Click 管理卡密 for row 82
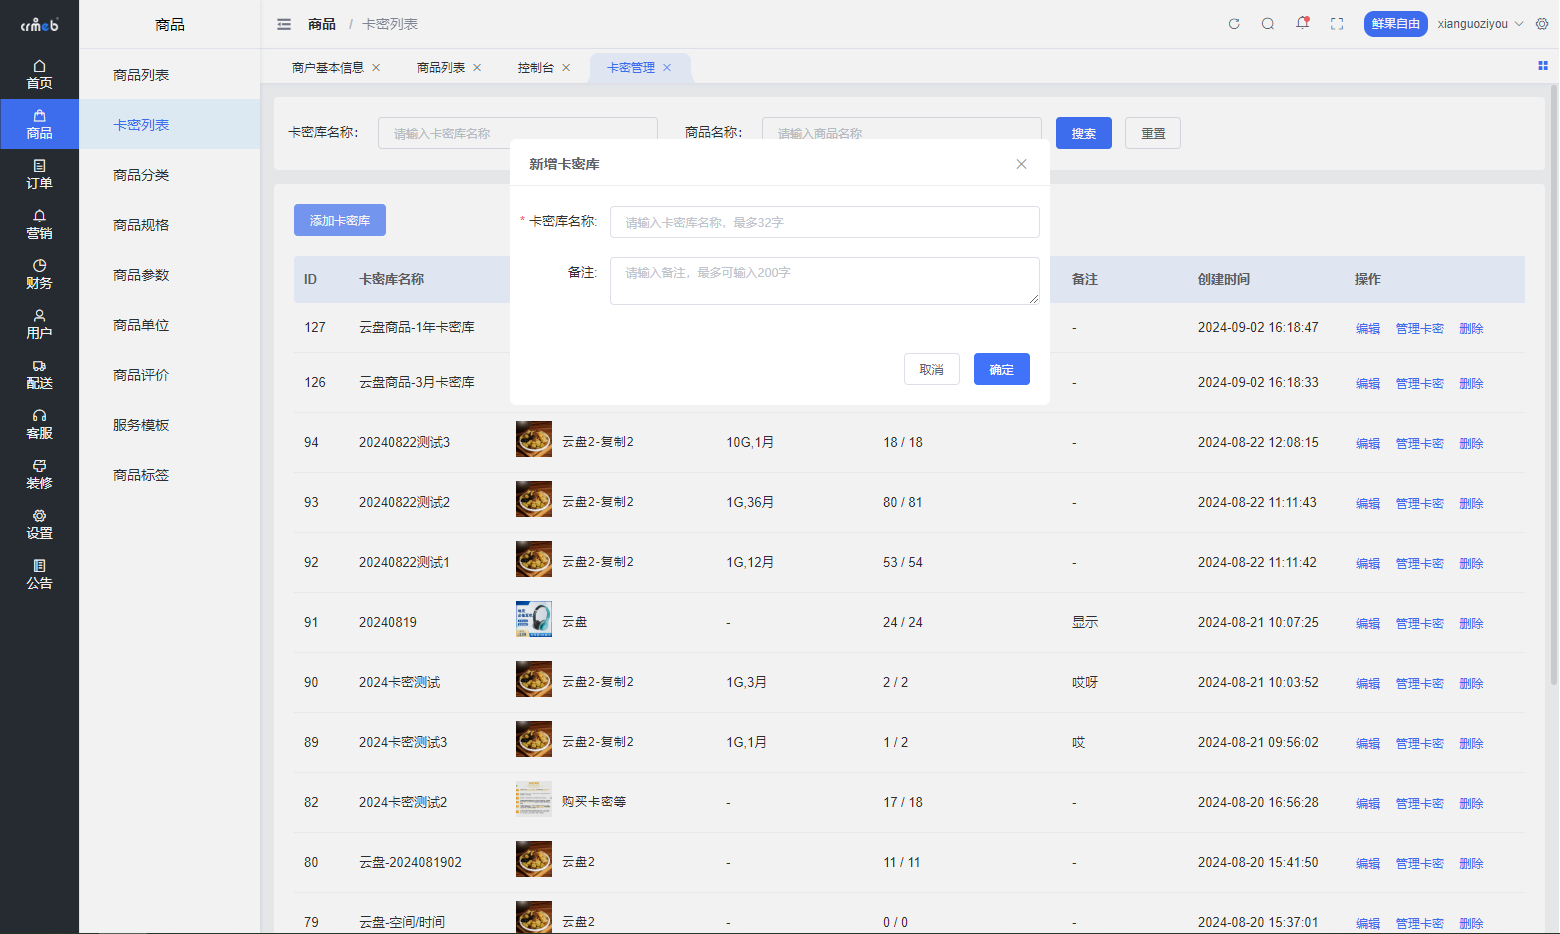This screenshot has height=934, width=1560. click(x=1420, y=803)
